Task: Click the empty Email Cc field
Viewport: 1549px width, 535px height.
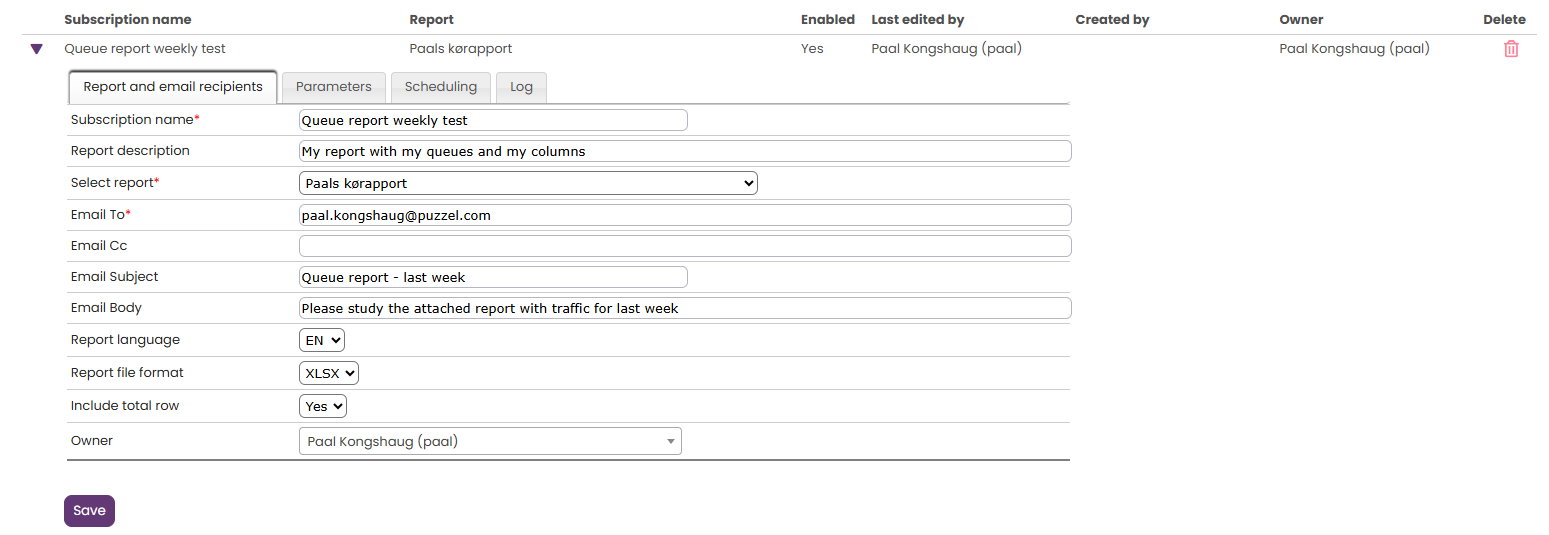Action: click(685, 246)
